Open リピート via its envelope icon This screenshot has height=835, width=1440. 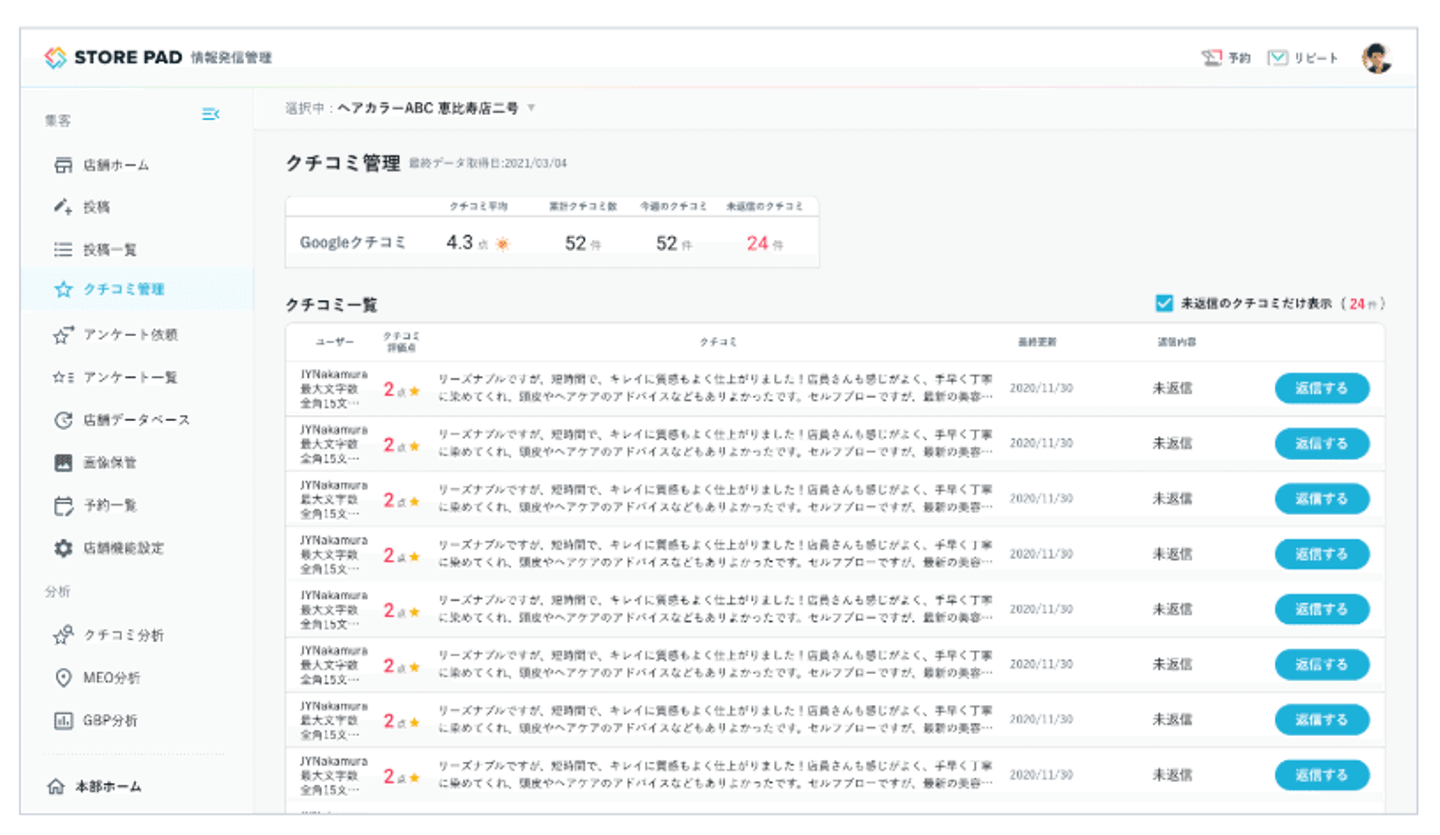1277,58
